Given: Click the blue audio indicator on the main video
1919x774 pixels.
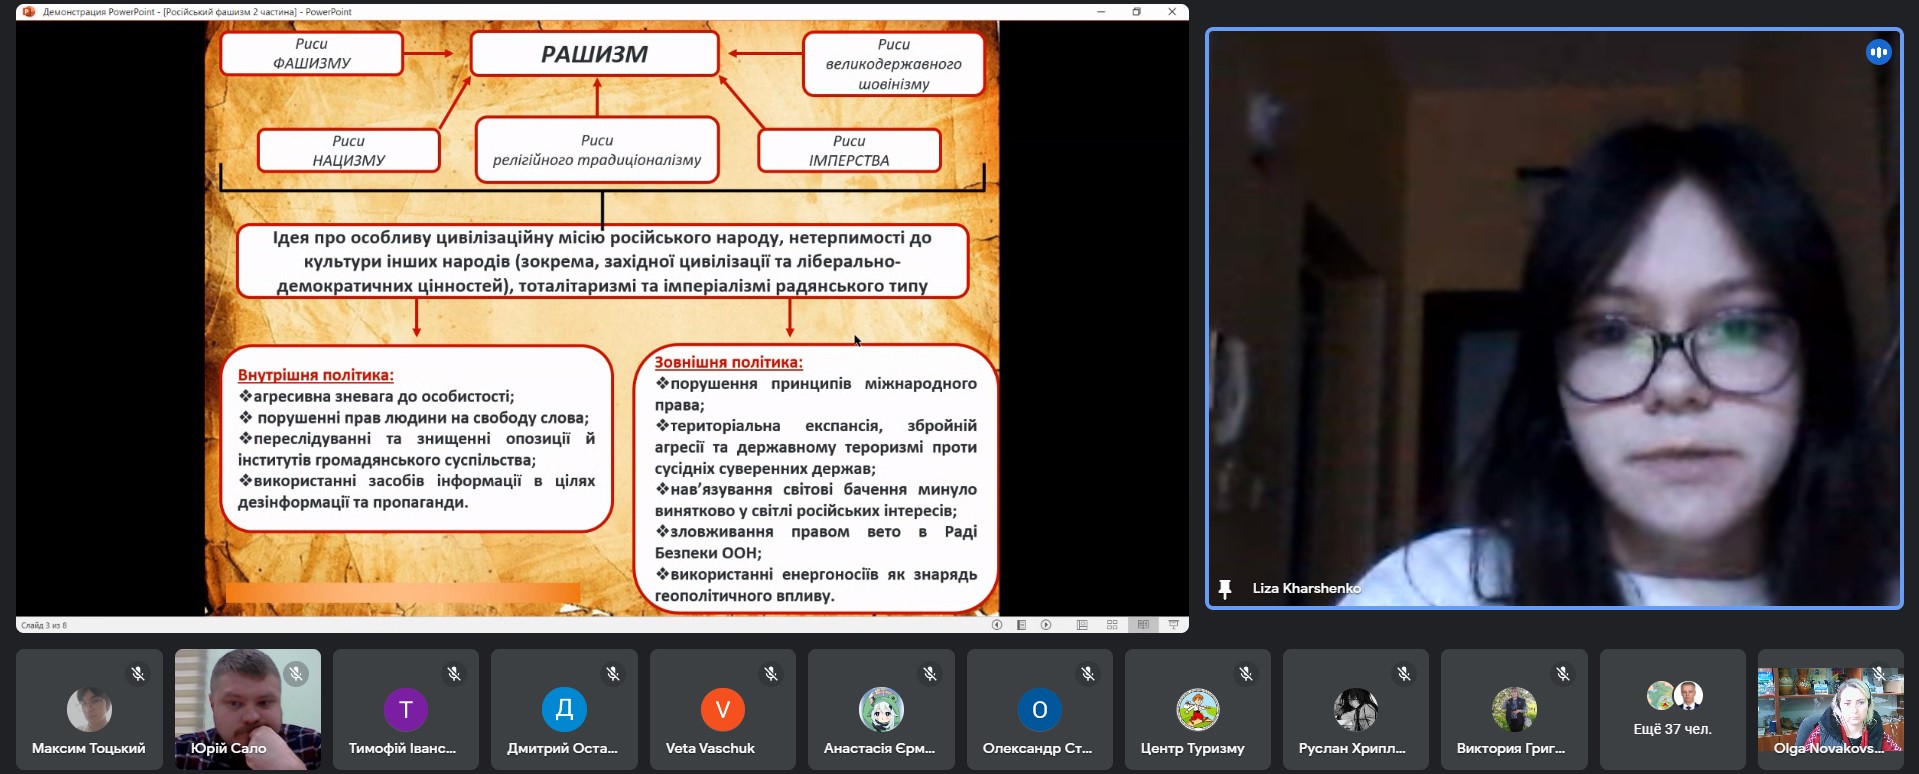Looking at the screenshot, I should pos(1878,52).
